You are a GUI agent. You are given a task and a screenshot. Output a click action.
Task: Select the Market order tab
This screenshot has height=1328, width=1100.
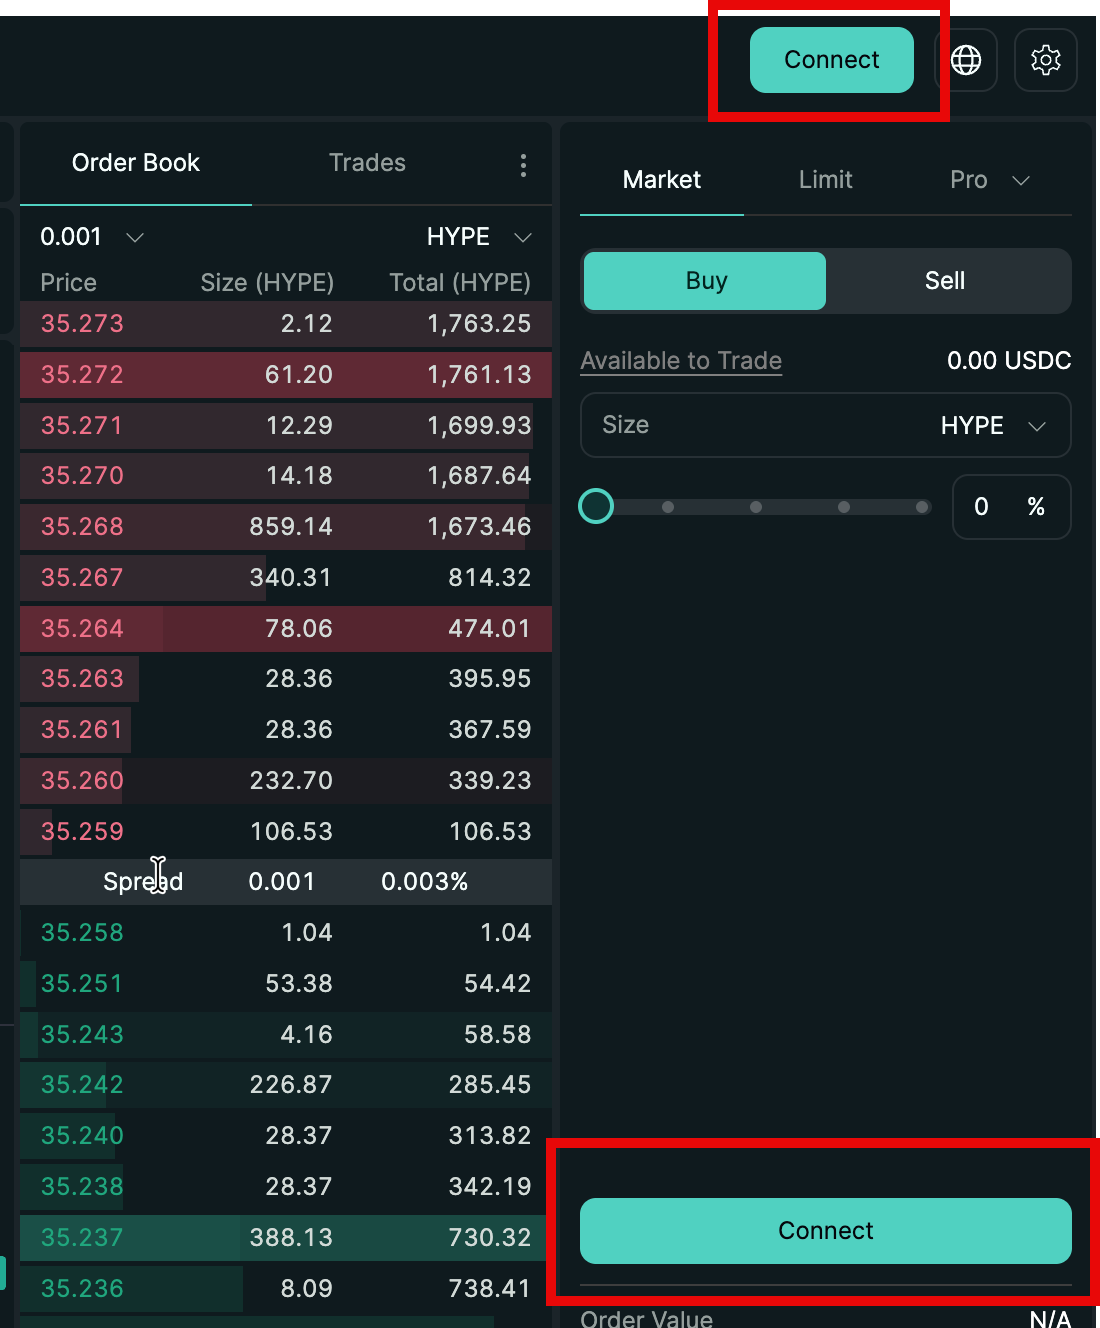click(662, 180)
